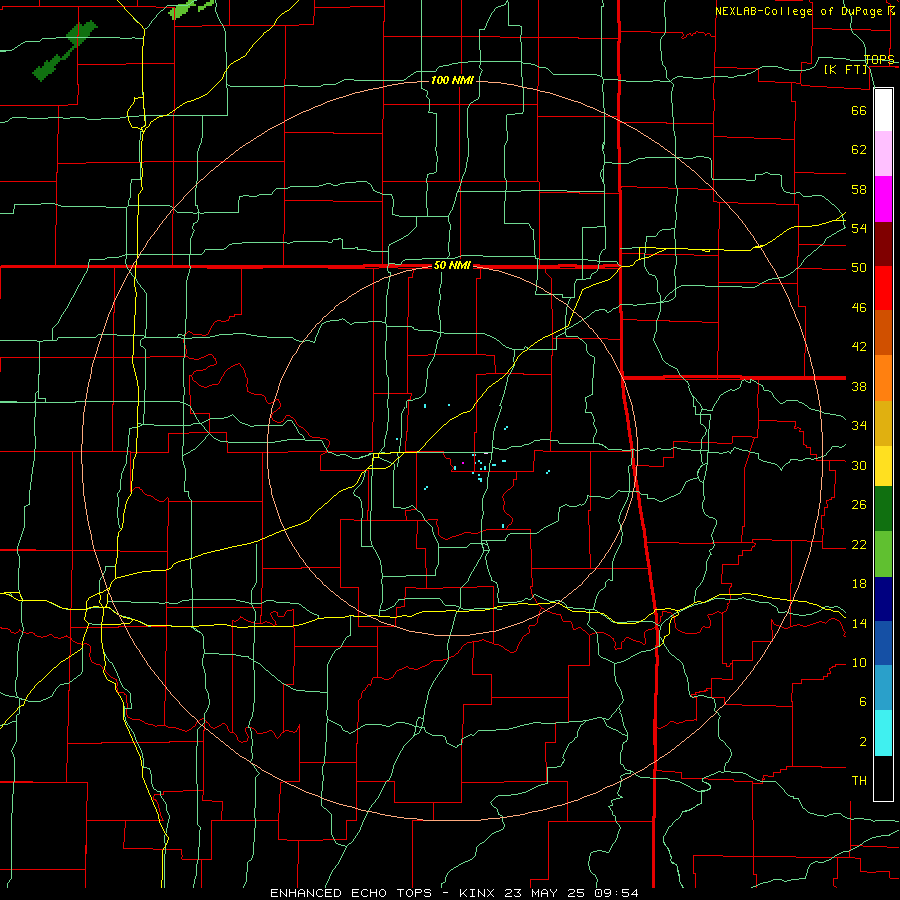
Task: Click the light pink swatch near 62
Action: point(883,153)
